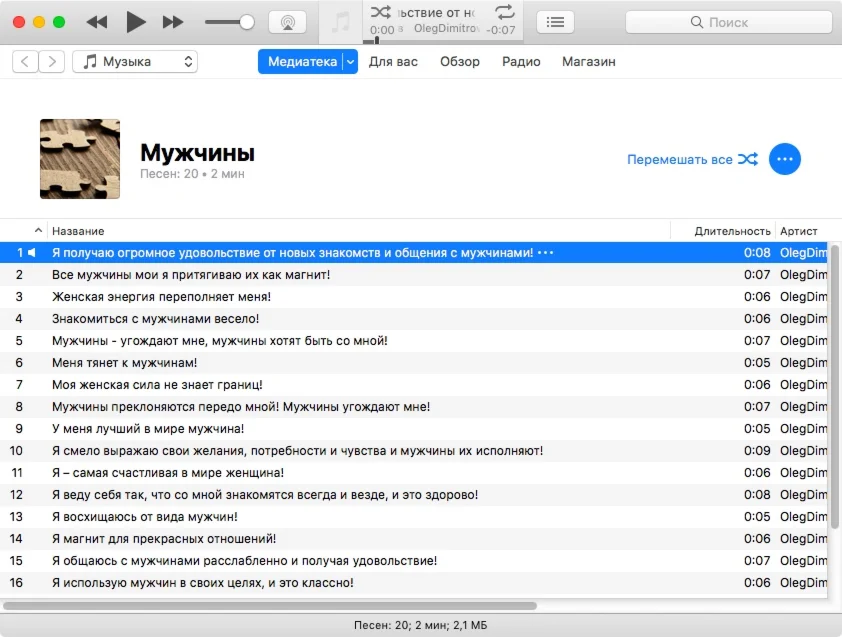Screen dimensions: 842x637
Task: Switch to the Для вас tab
Action: click(x=394, y=62)
